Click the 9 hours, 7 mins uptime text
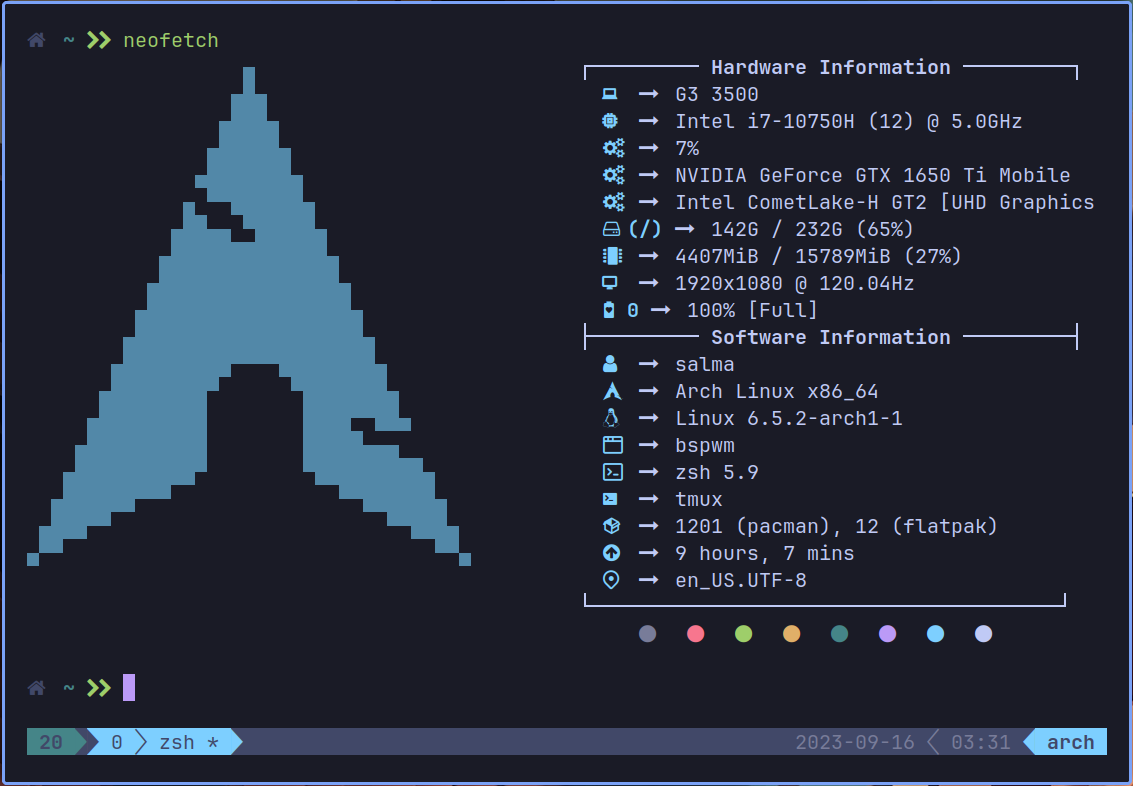 [764, 553]
